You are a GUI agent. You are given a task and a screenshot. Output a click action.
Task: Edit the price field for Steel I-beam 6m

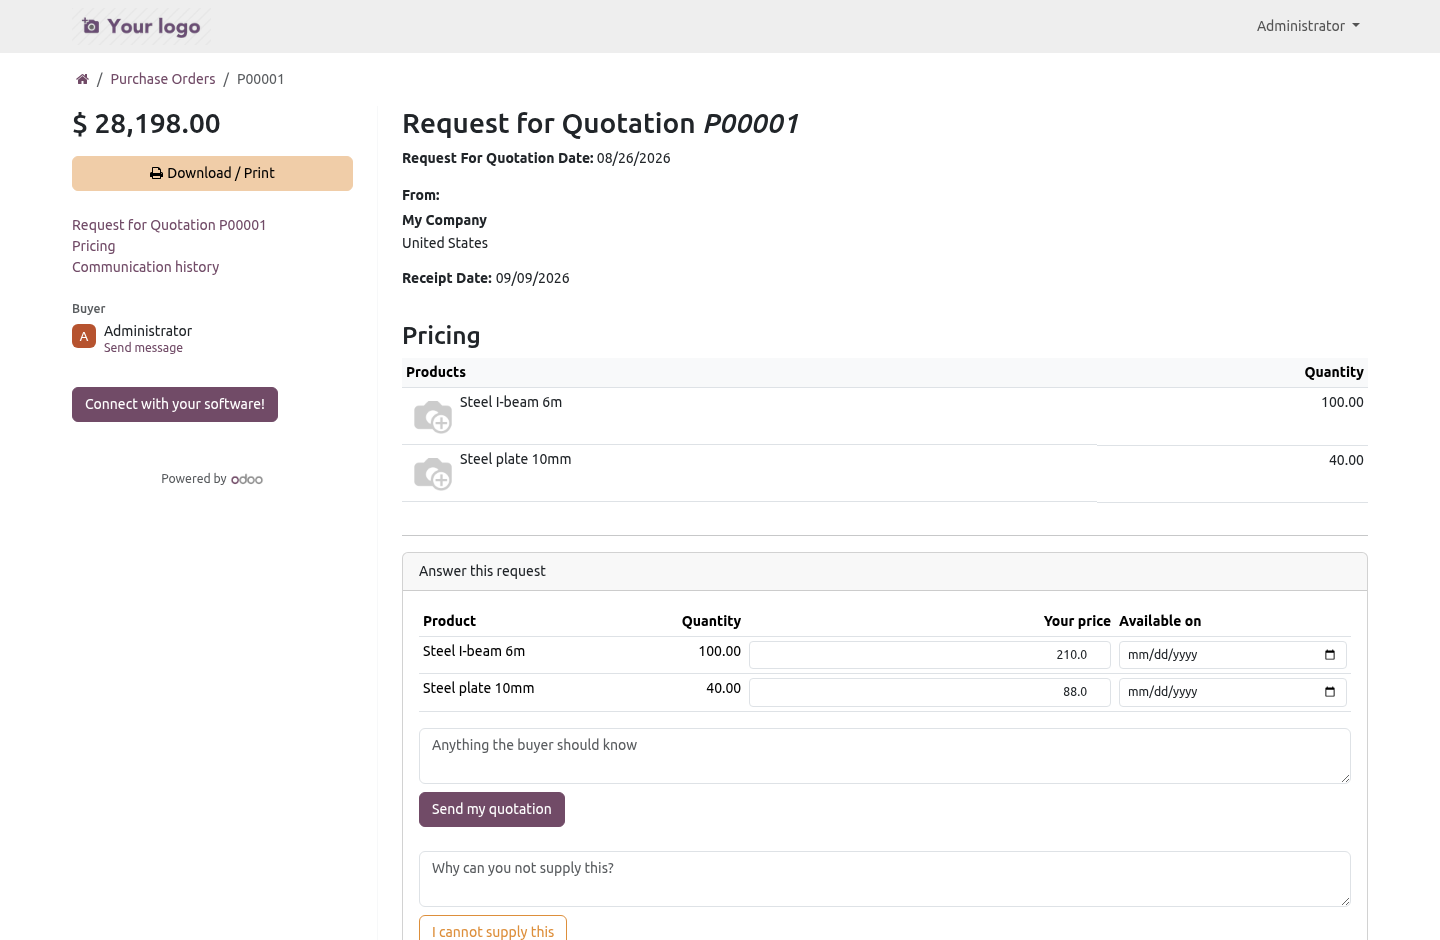tap(930, 655)
